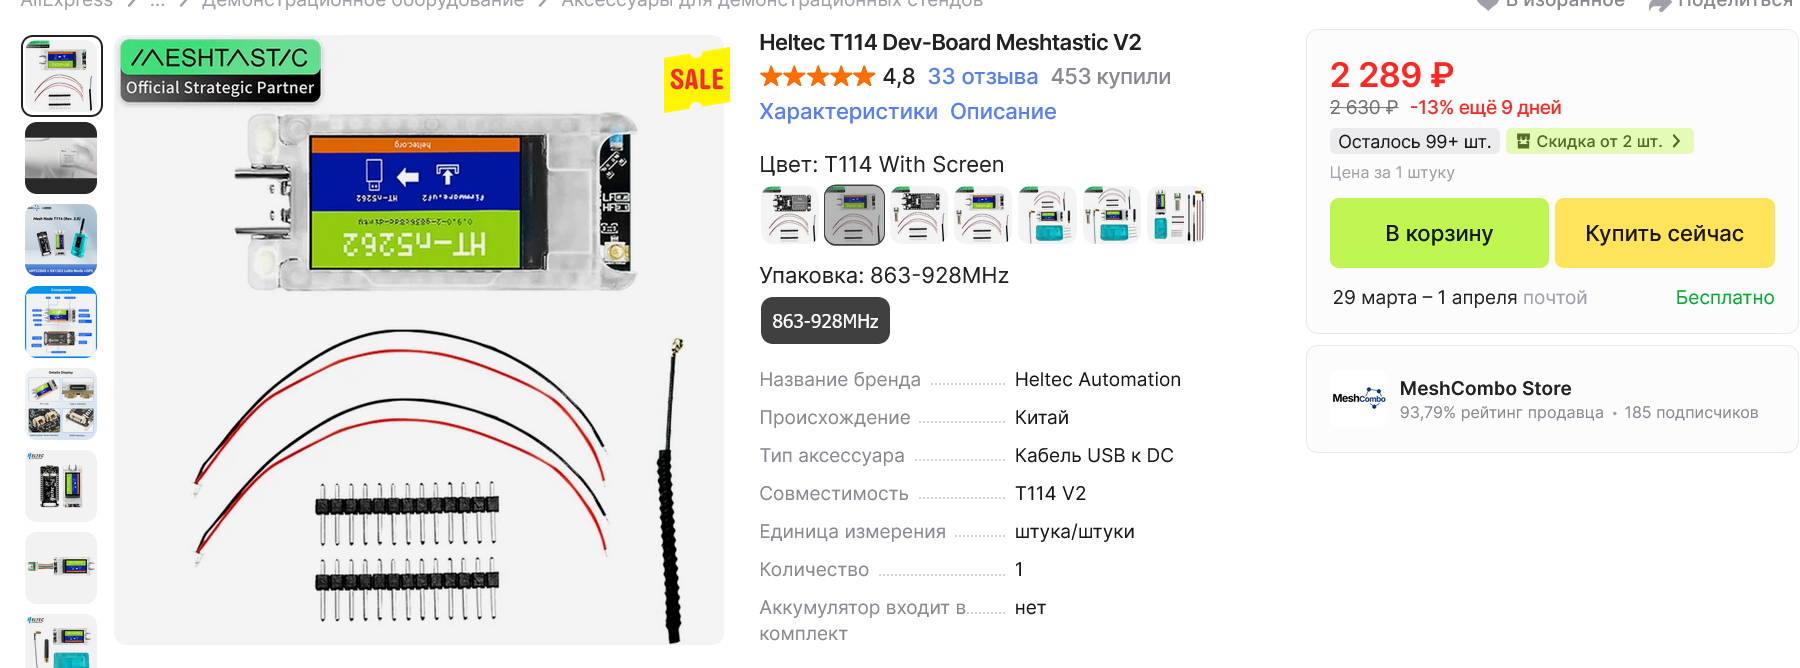1800x668 pixels.
Task: Expand the discount from 2 pcs chevron
Action: [1676, 141]
